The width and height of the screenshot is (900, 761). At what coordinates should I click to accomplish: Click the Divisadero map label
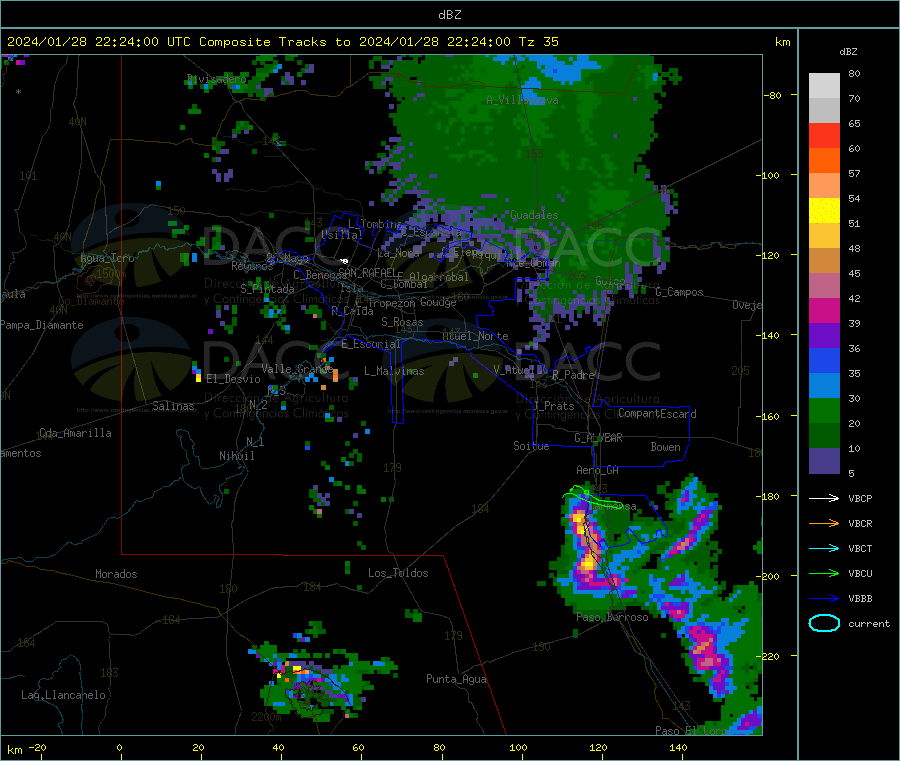tap(217, 79)
